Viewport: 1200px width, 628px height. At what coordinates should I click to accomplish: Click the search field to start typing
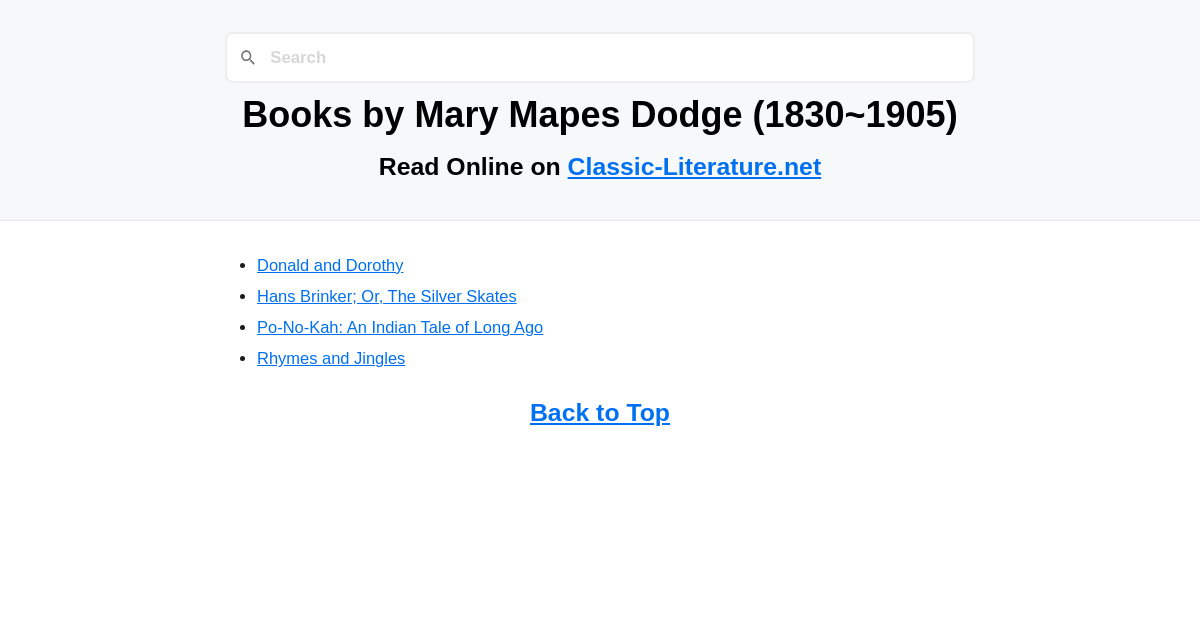pyautogui.click(x=600, y=57)
